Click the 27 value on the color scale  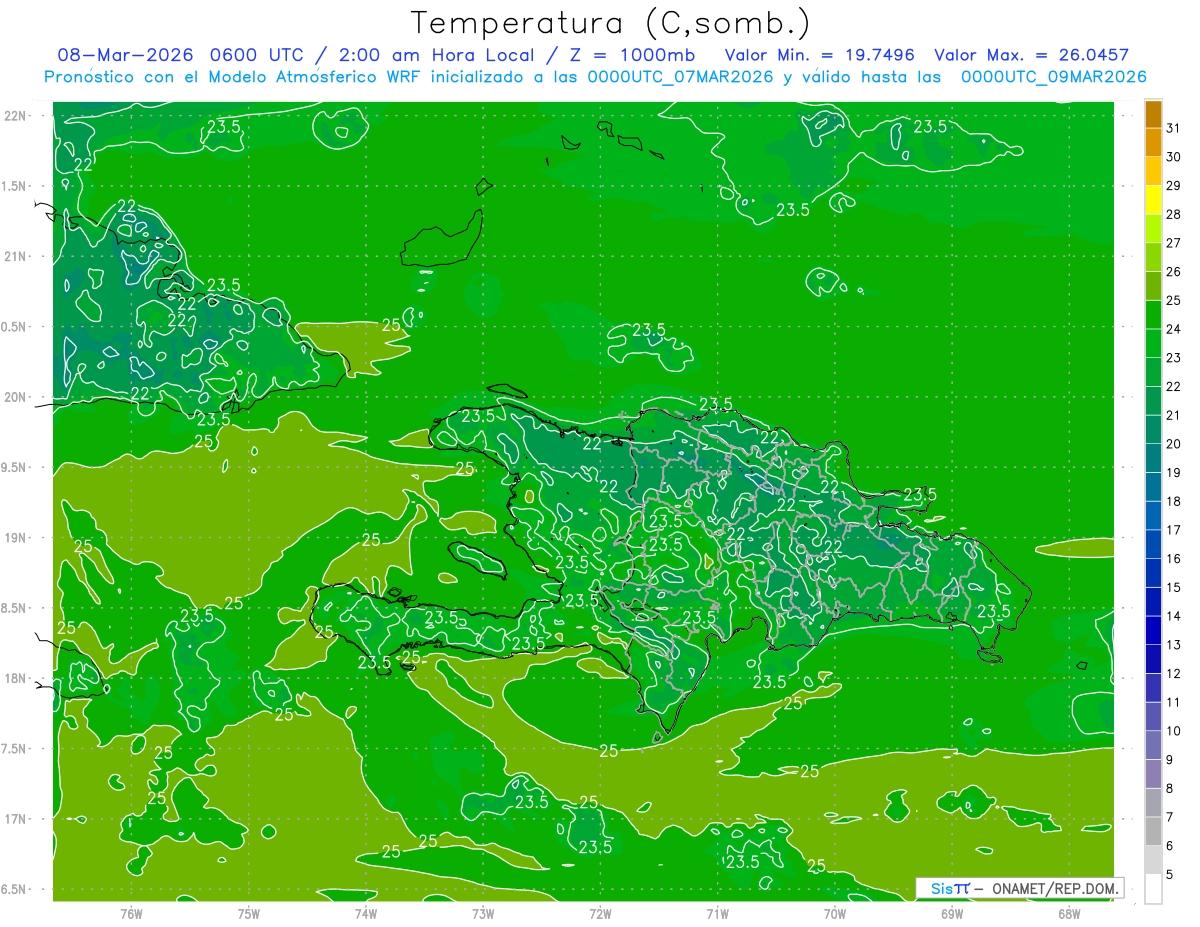(1174, 242)
